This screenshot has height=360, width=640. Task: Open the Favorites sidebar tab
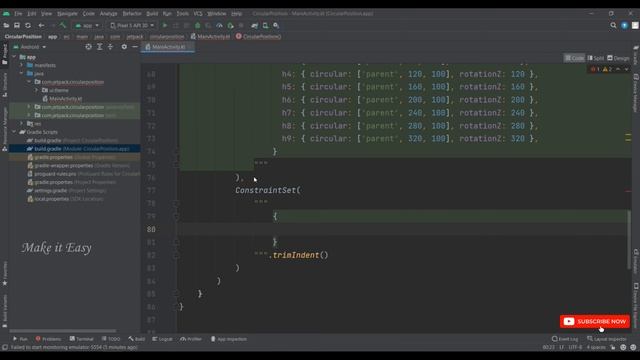(4, 273)
